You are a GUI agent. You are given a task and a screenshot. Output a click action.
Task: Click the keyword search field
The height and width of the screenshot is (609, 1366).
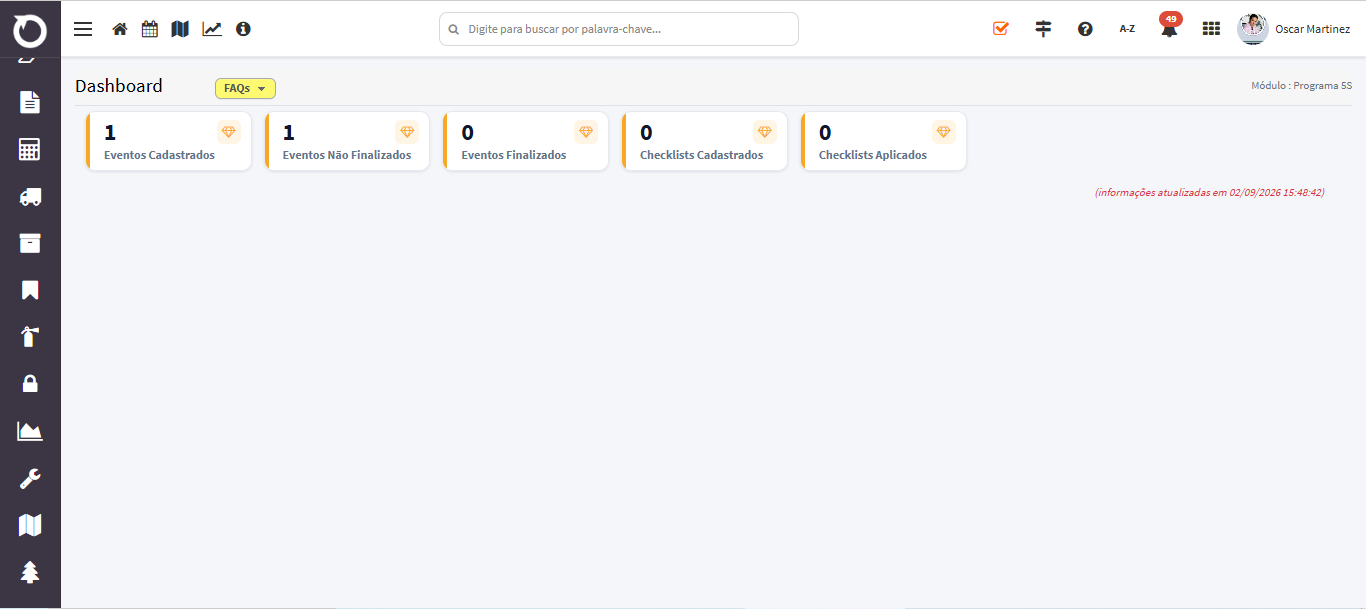[x=619, y=29]
